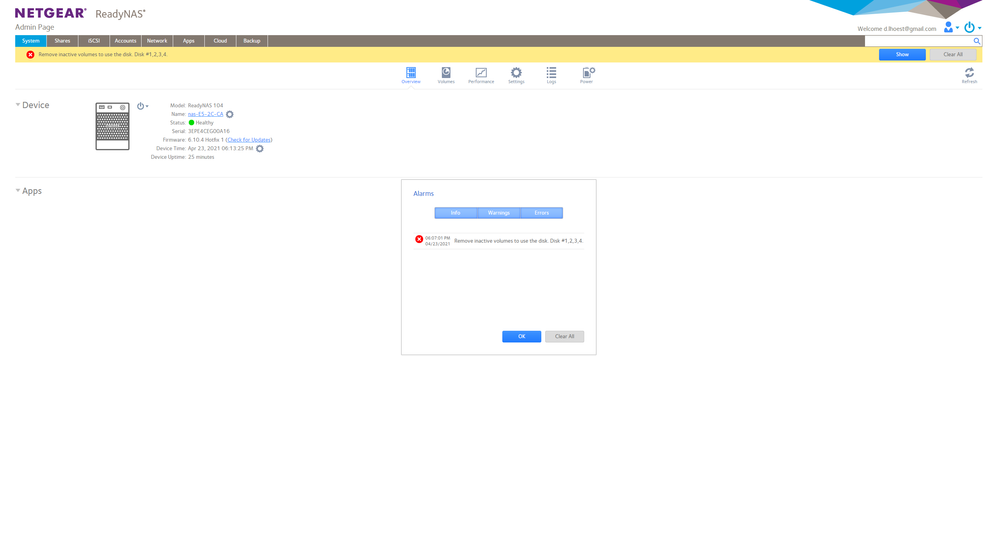Click the Refresh icon
Screen dimensions: 998x534
pyautogui.click(x=969, y=75)
